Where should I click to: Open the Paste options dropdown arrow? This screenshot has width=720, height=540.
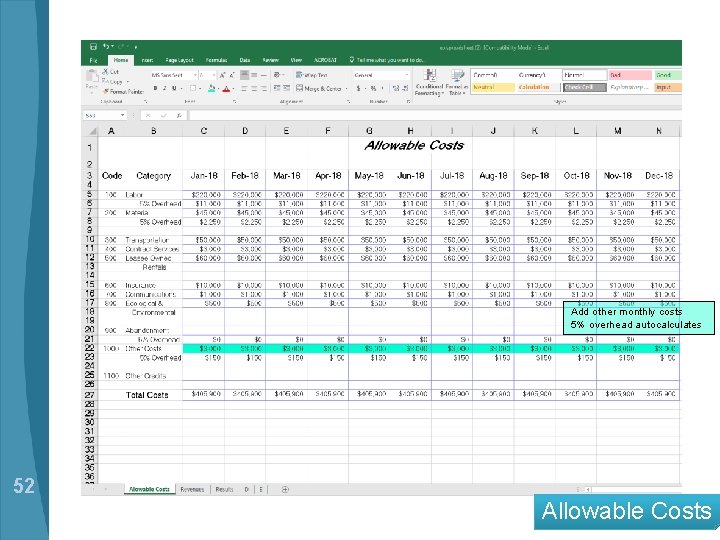click(91, 92)
